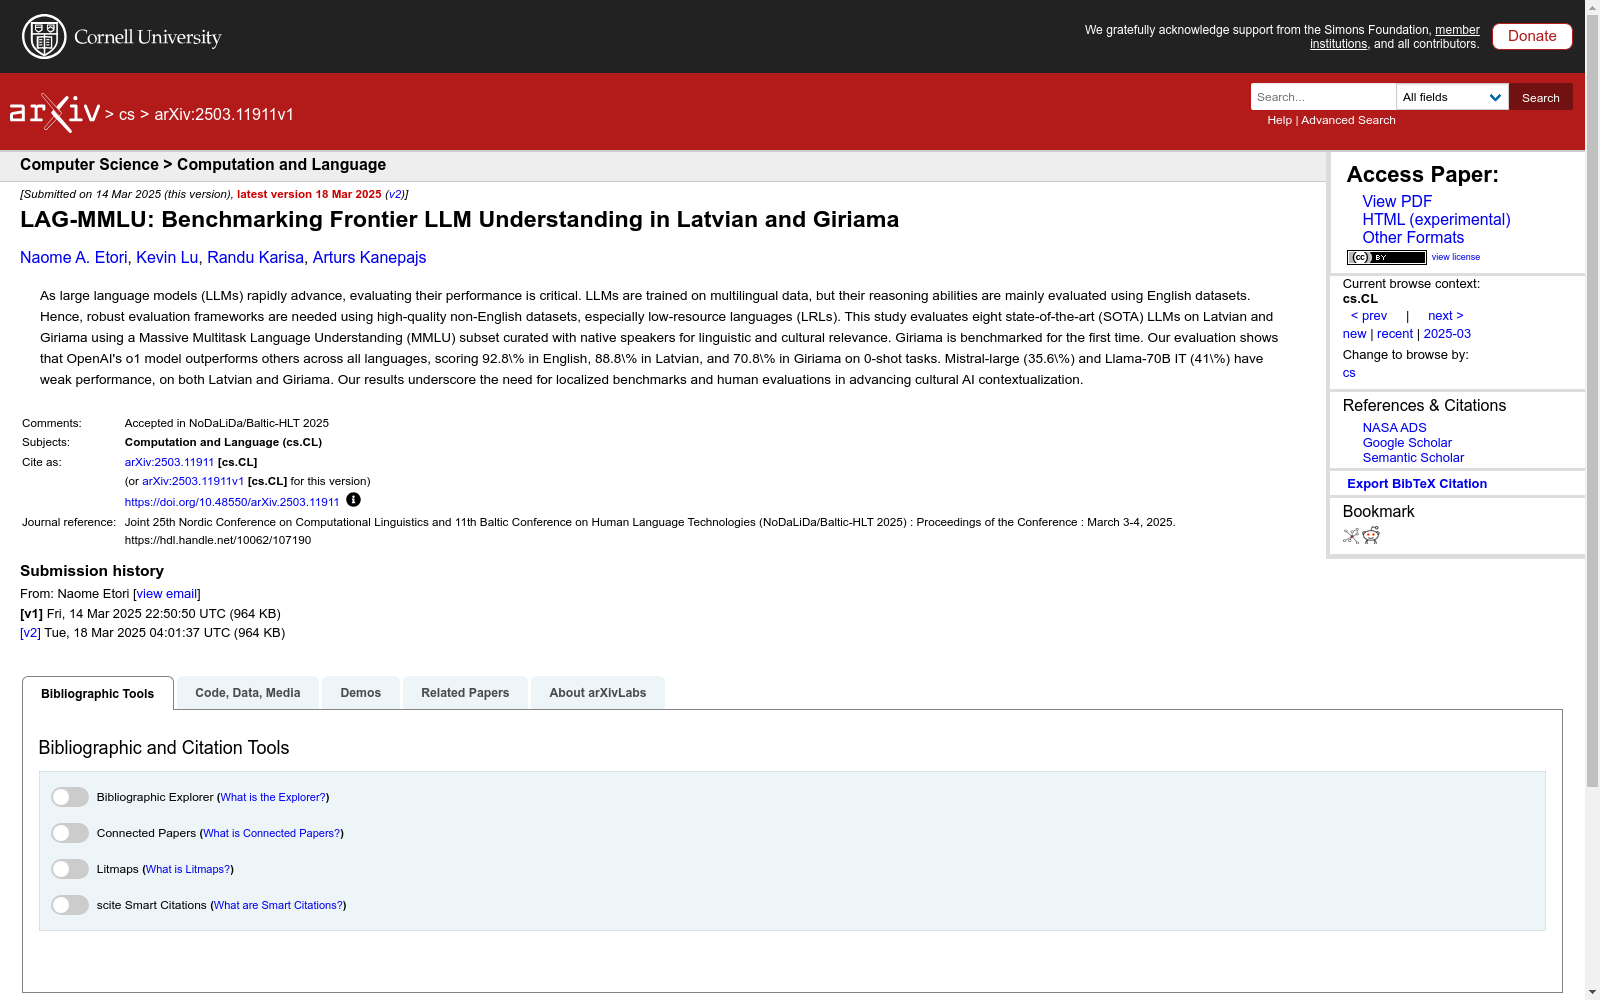The image size is (1600, 1000).
Task: Open the View PDF link
Action: pos(1397,202)
